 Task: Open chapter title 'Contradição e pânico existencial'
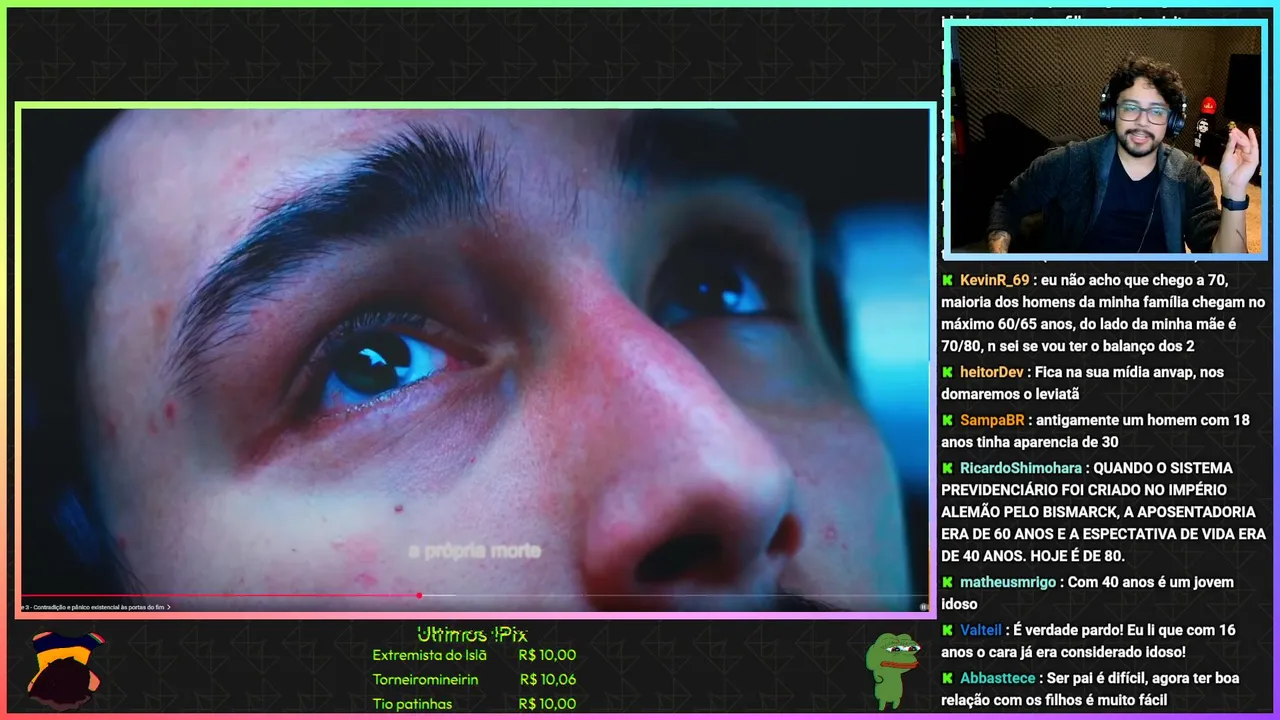95,607
